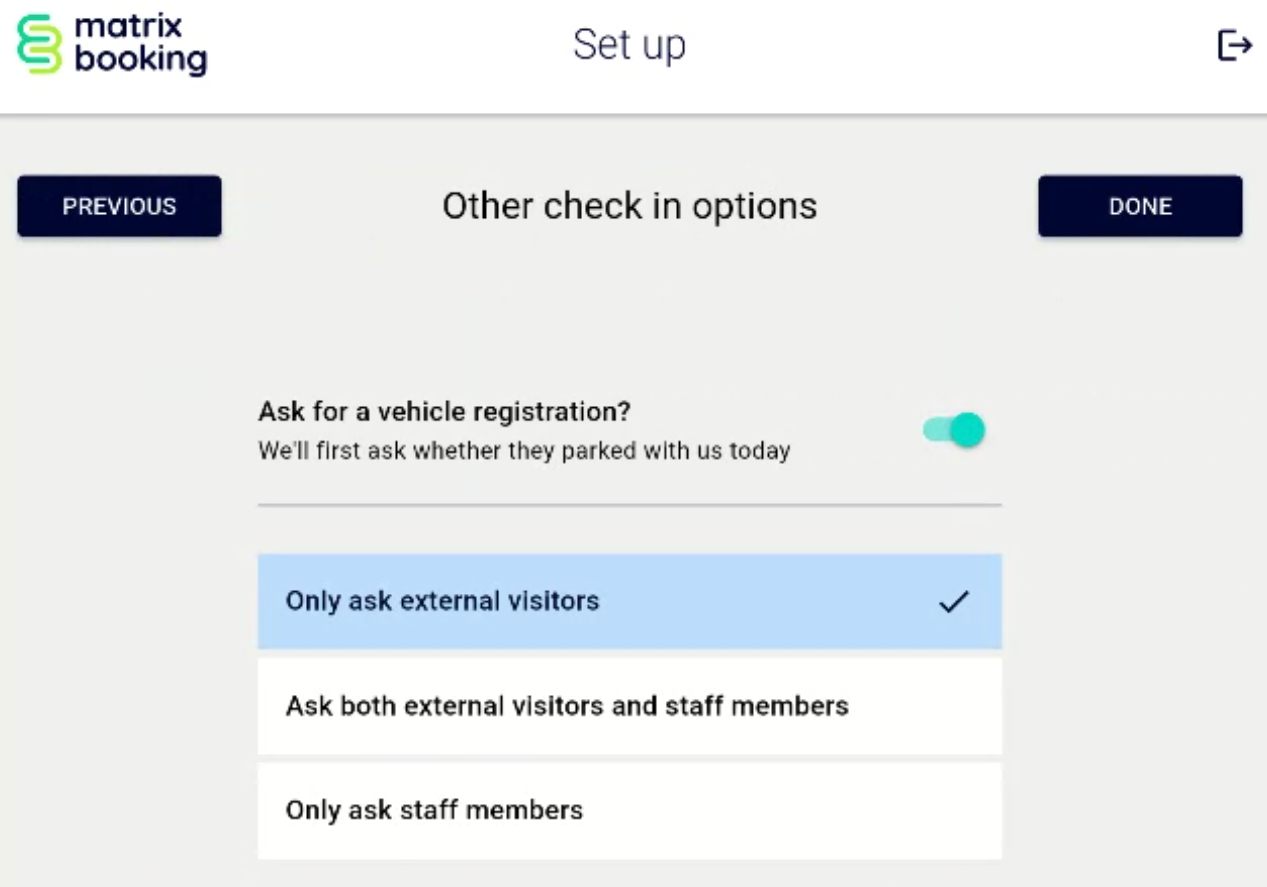This screenshot has height=887, width=1267.
Task: Open the 'Other check in options' heading
Action: (x=630, y=206)
